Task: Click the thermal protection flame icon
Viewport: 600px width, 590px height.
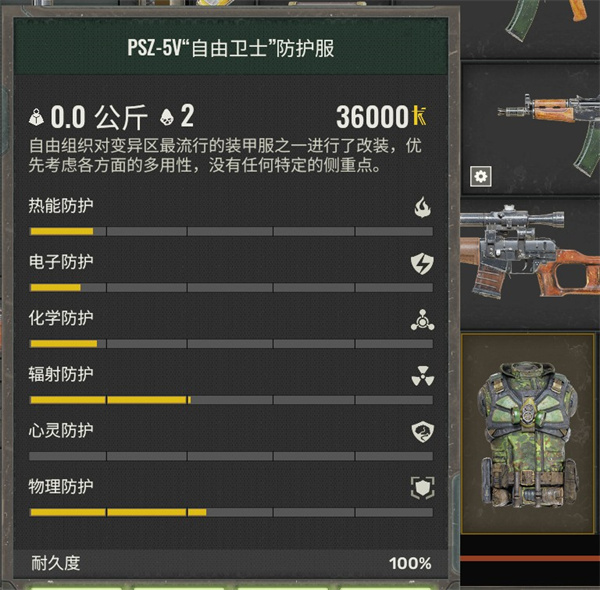Action: pyautogui.click(x=422, y=207)
